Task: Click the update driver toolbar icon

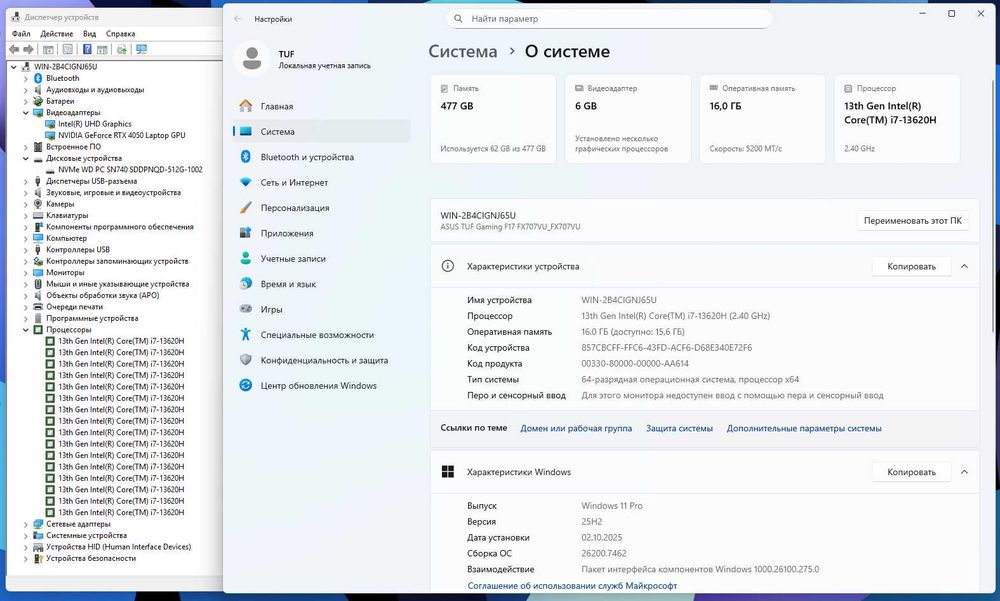Action: [122, 49]
